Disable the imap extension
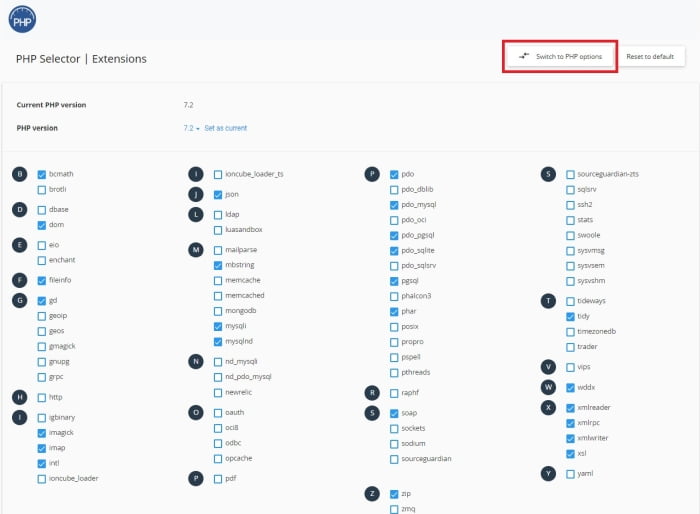This screenshot has height=514, width=700. click(42, 448)
